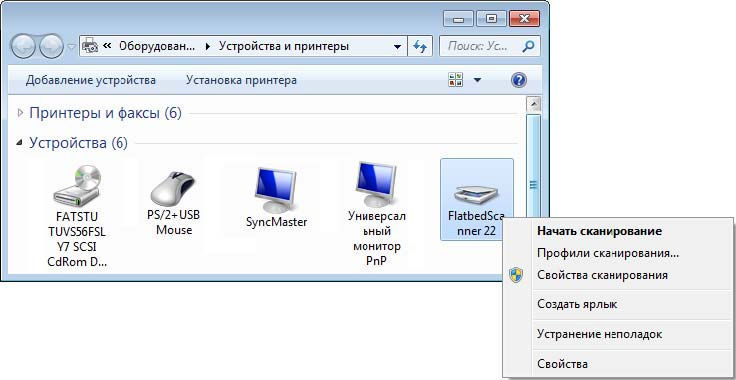736x380 pixels.
Task: Choose Устранение неполадок from context menu
Action: [x=599, y=334]
